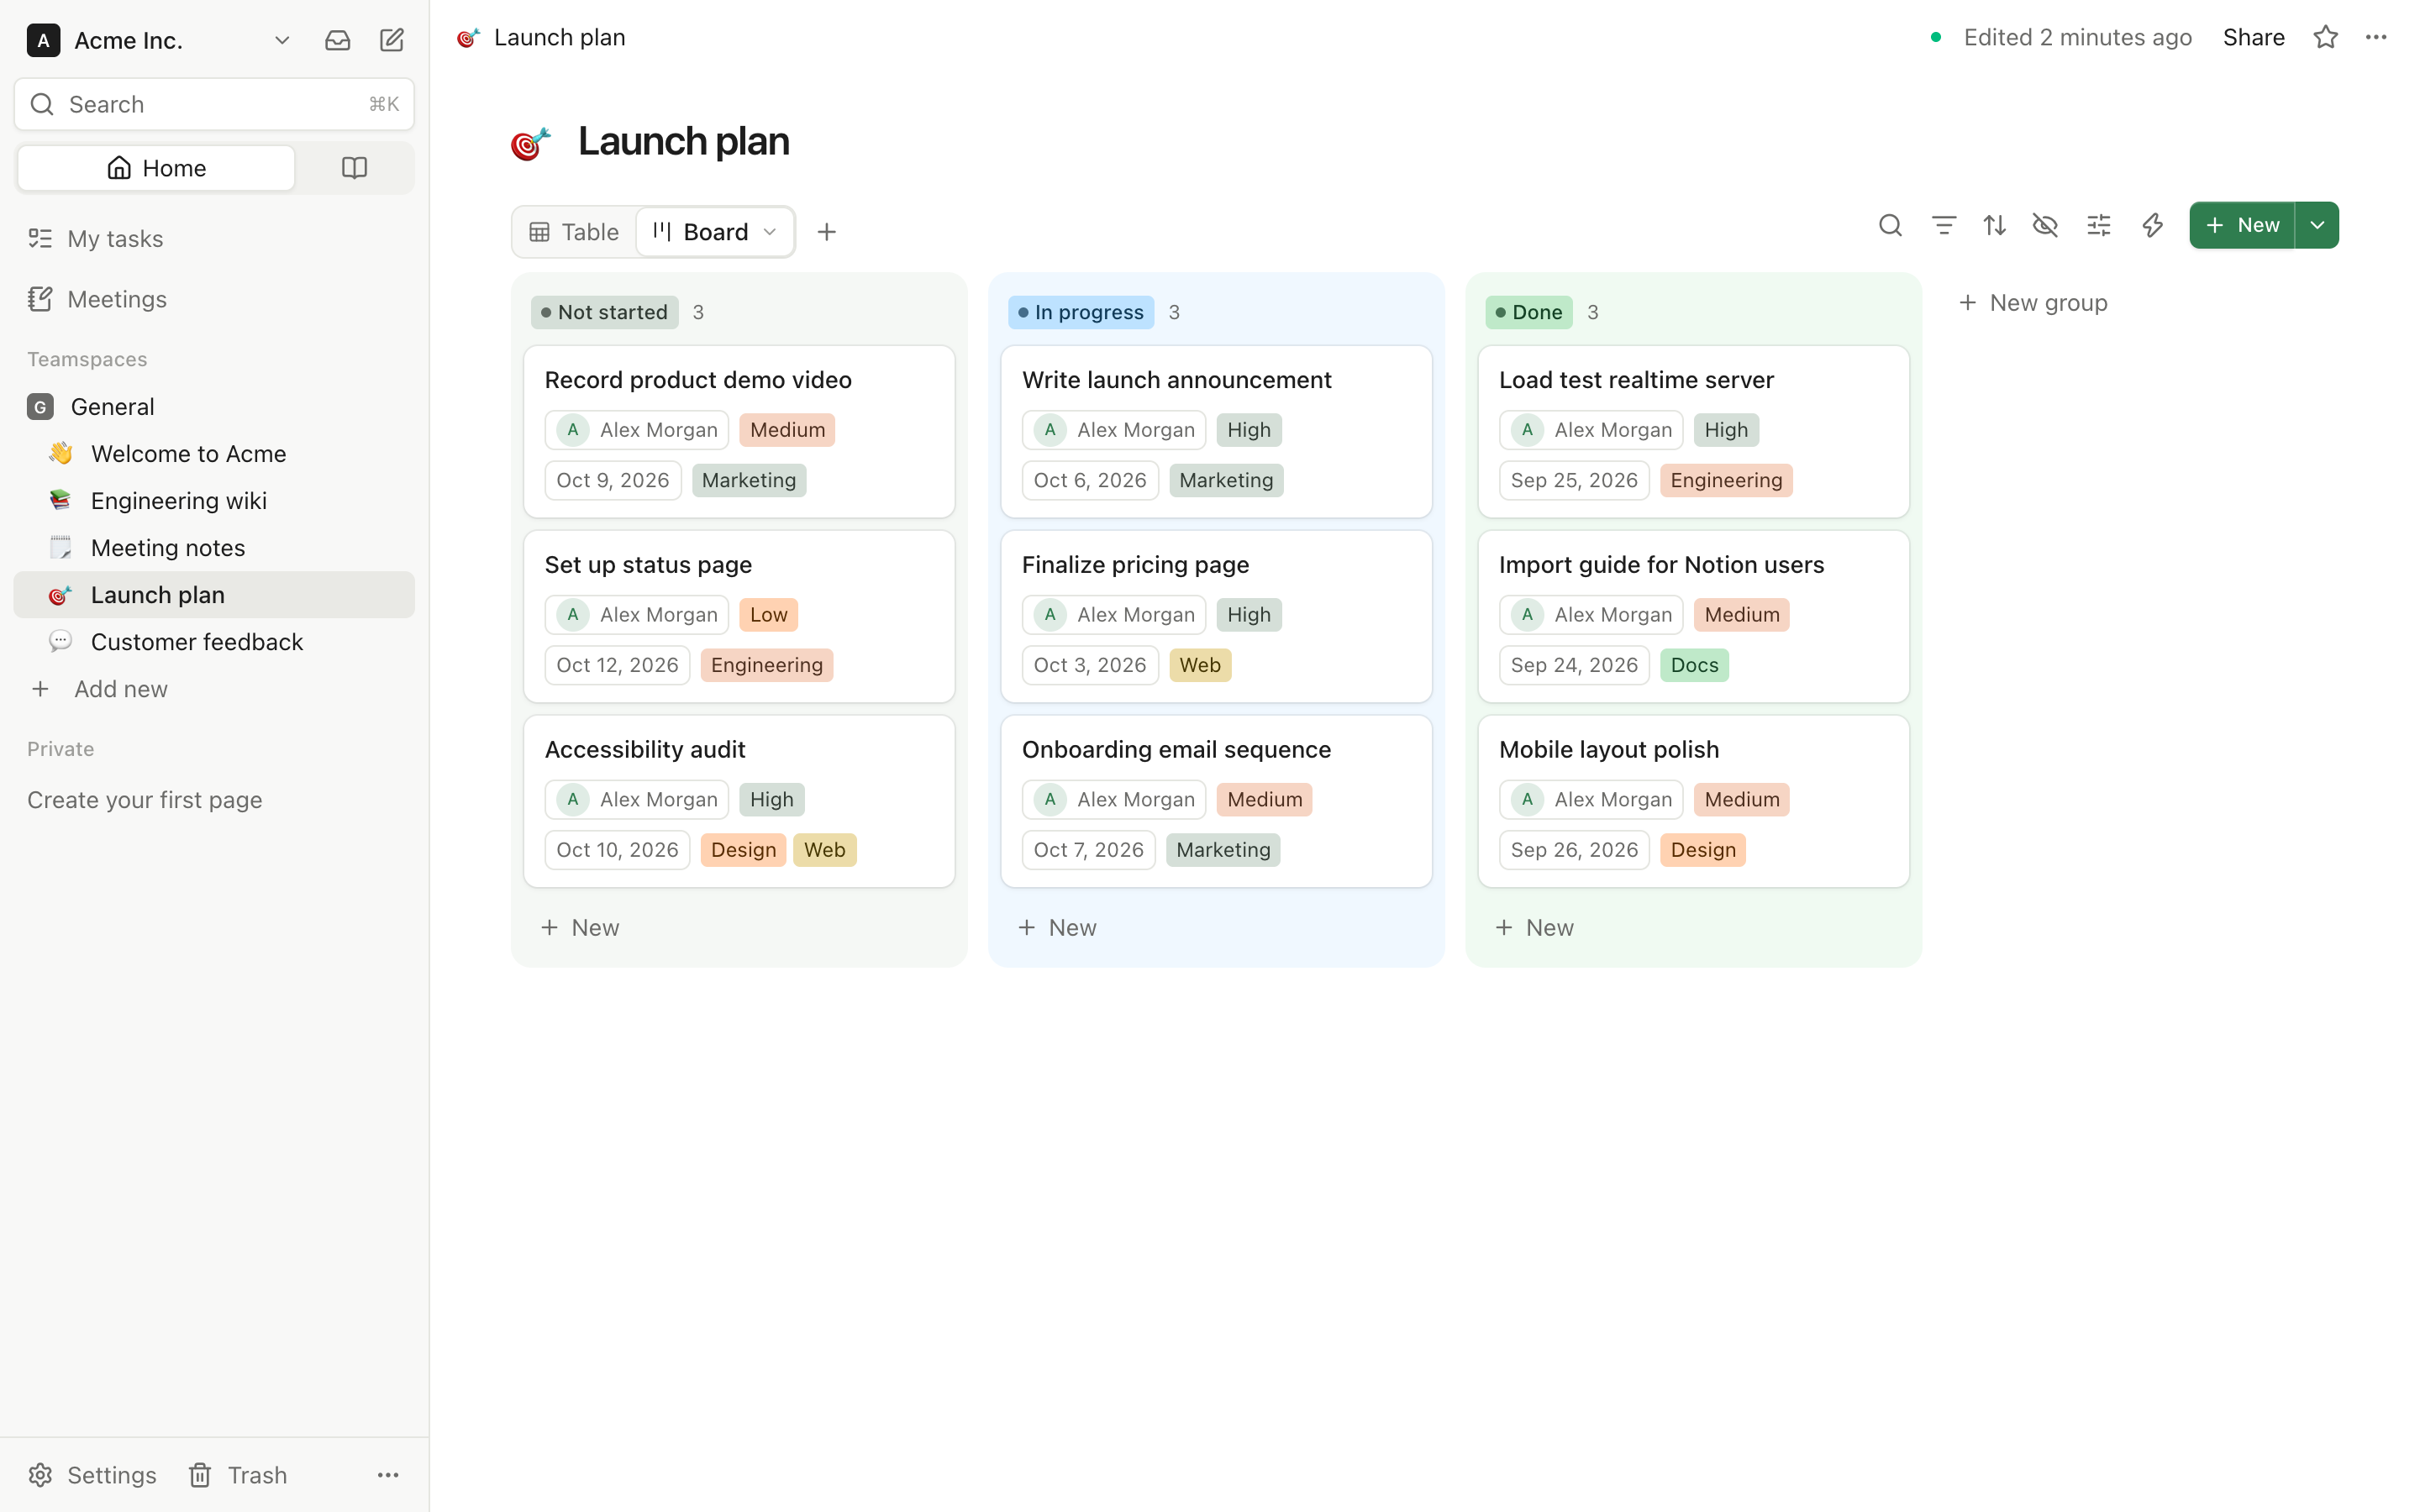Open the automations lightning bolt icon
Image resolution: width=2420 pixels, height=1512 pixels.
2152,225
